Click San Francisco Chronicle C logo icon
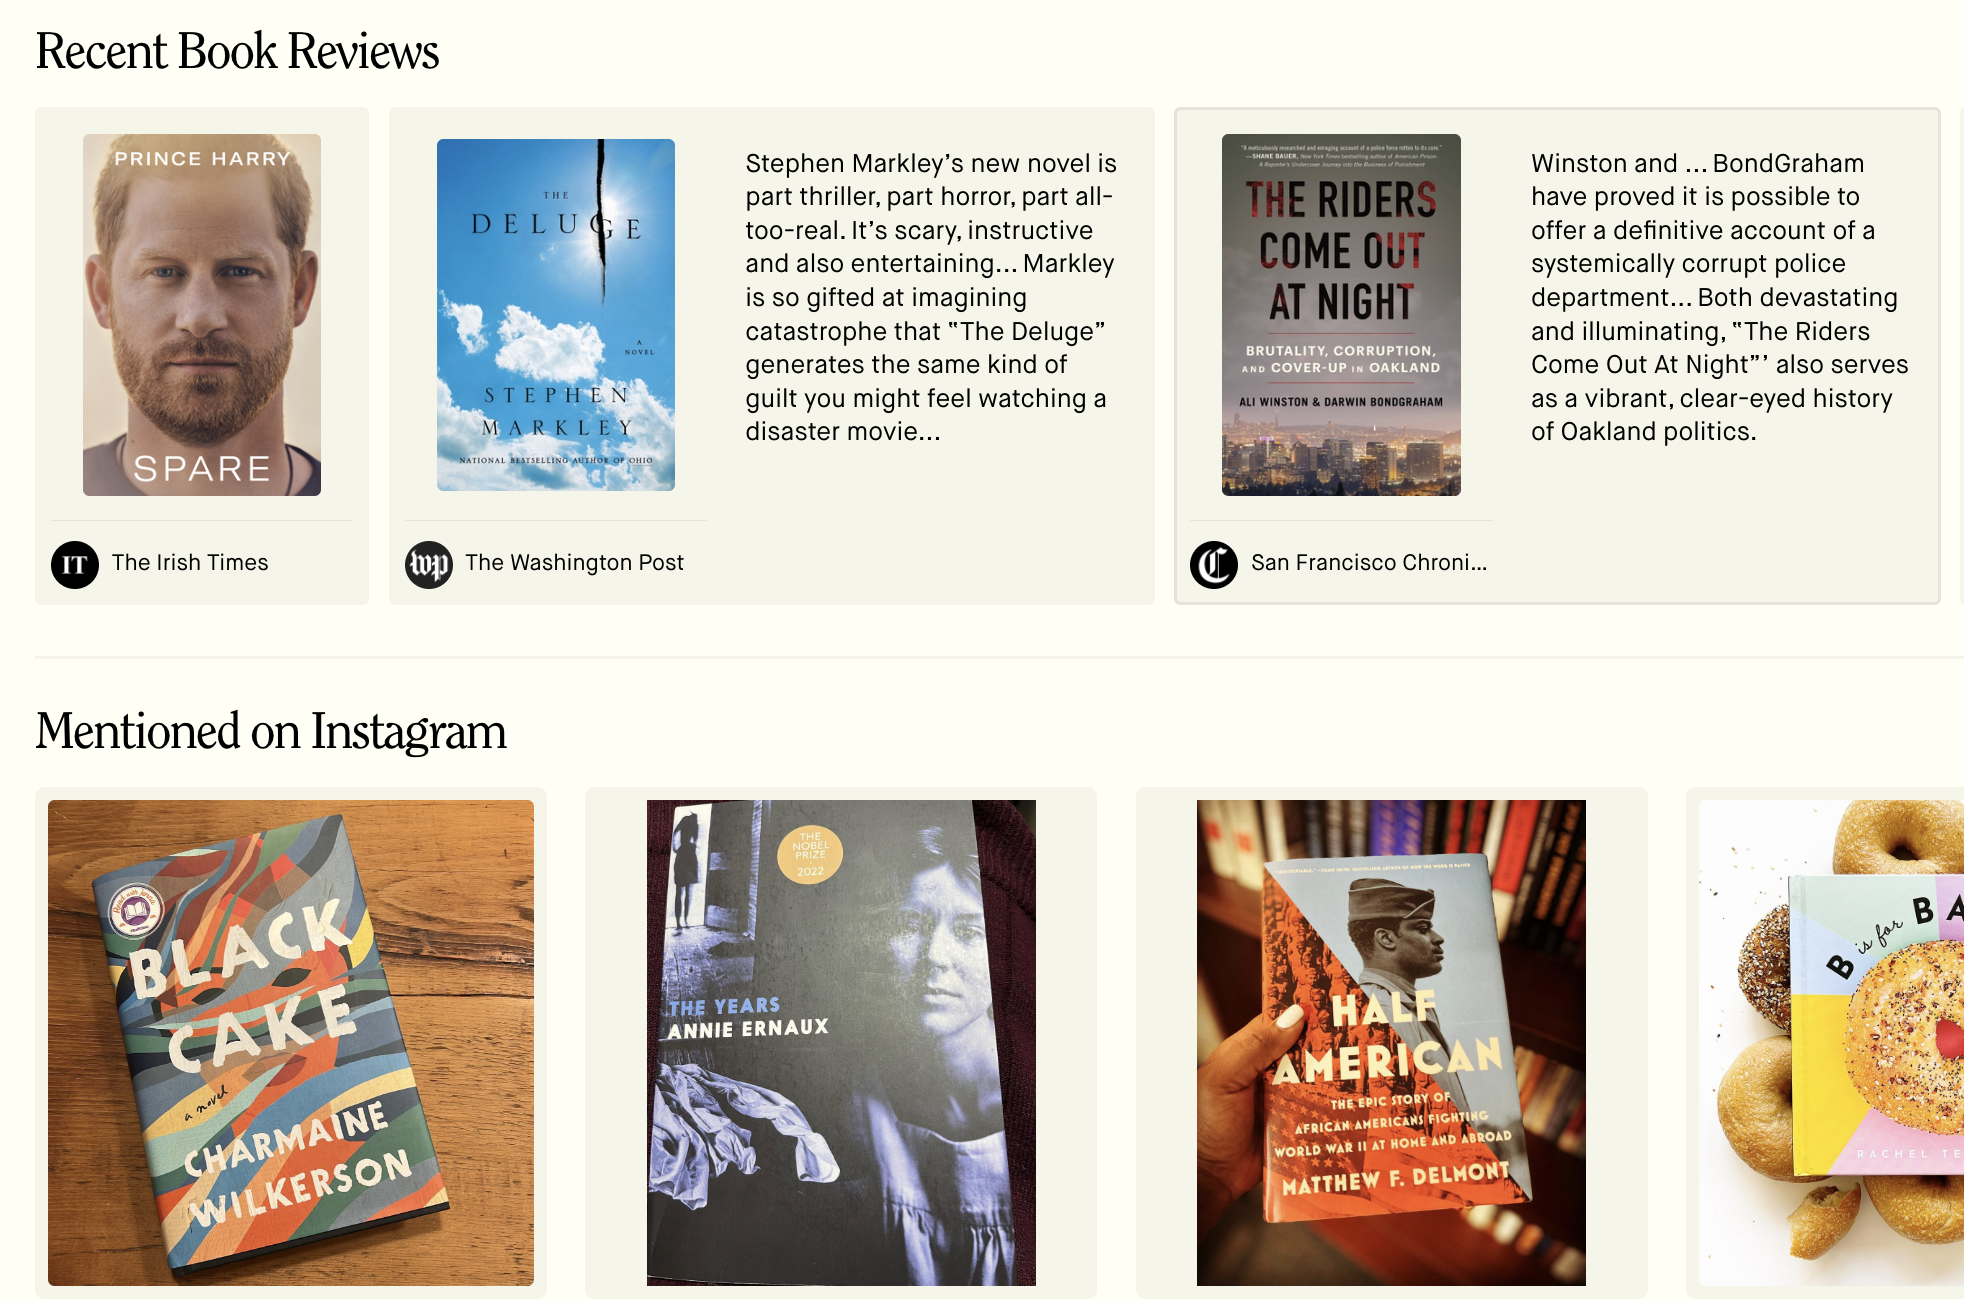 click(x=1214, y=564)
